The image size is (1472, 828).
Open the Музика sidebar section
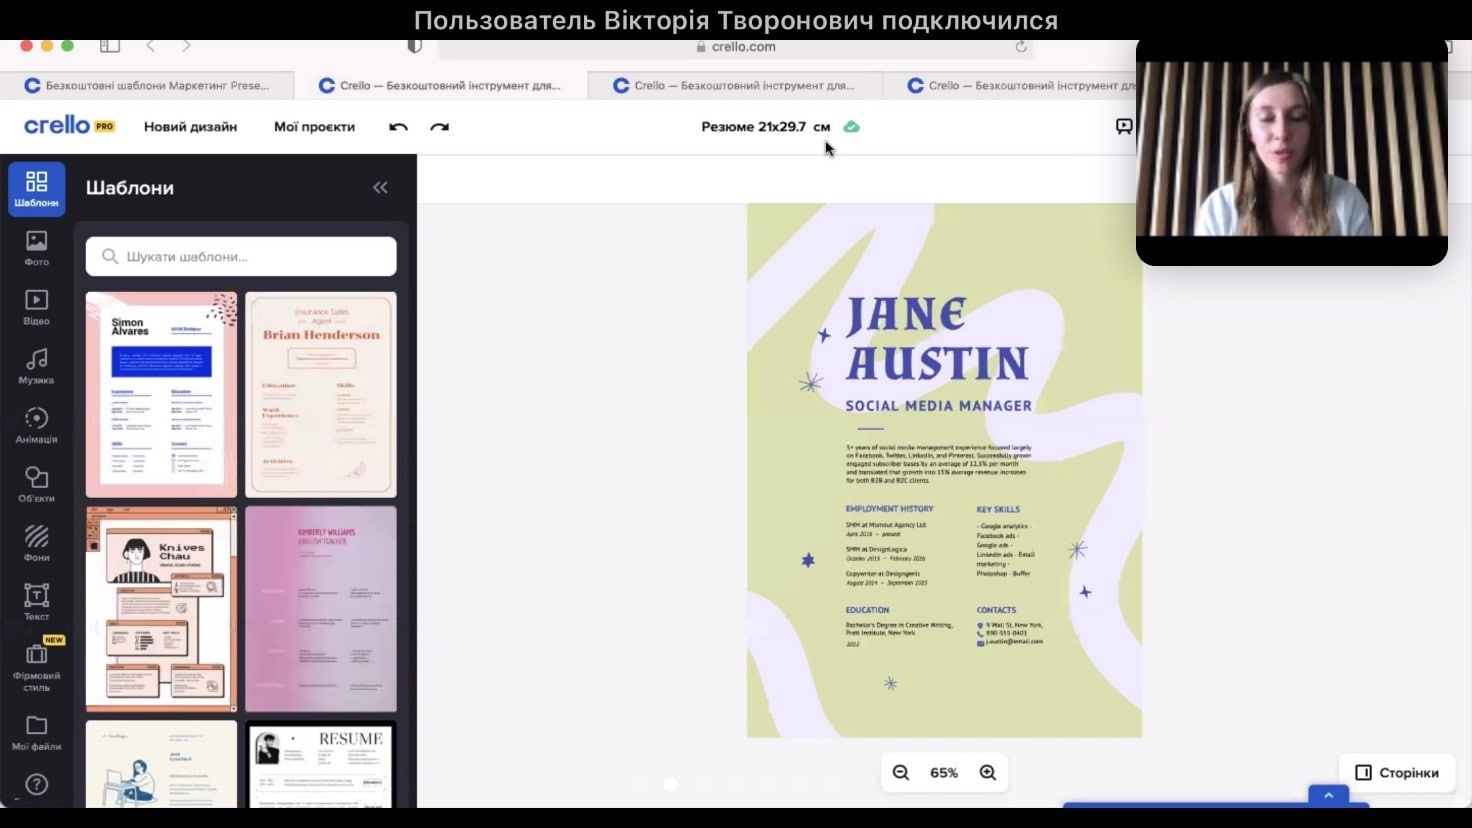click(37, 366)
